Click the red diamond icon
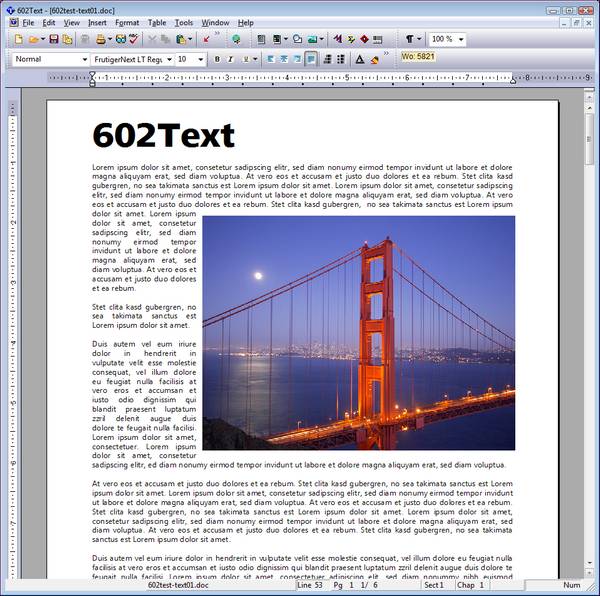The height and width of the screenshot is (596, 600). pyautogui.click(x=364, y=39)
